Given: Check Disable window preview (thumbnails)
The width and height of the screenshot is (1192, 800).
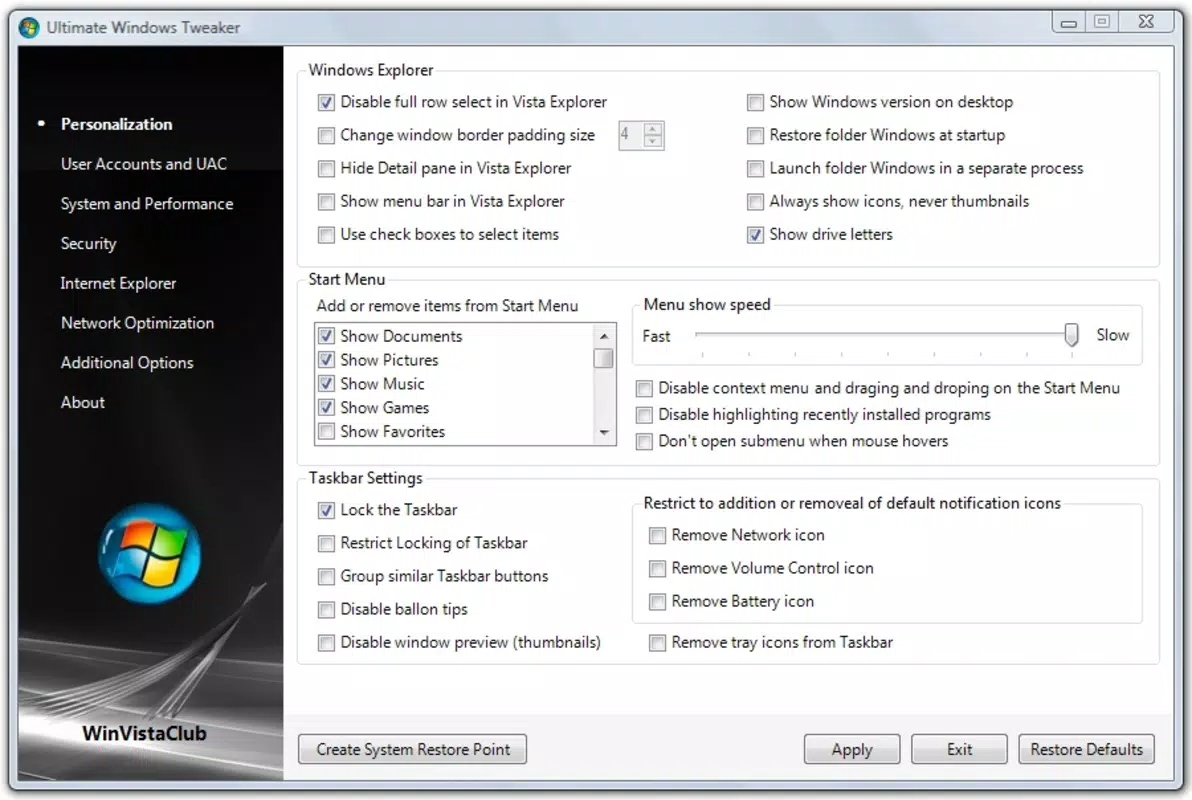Looking at the screenshot, I should click(326, 643).
